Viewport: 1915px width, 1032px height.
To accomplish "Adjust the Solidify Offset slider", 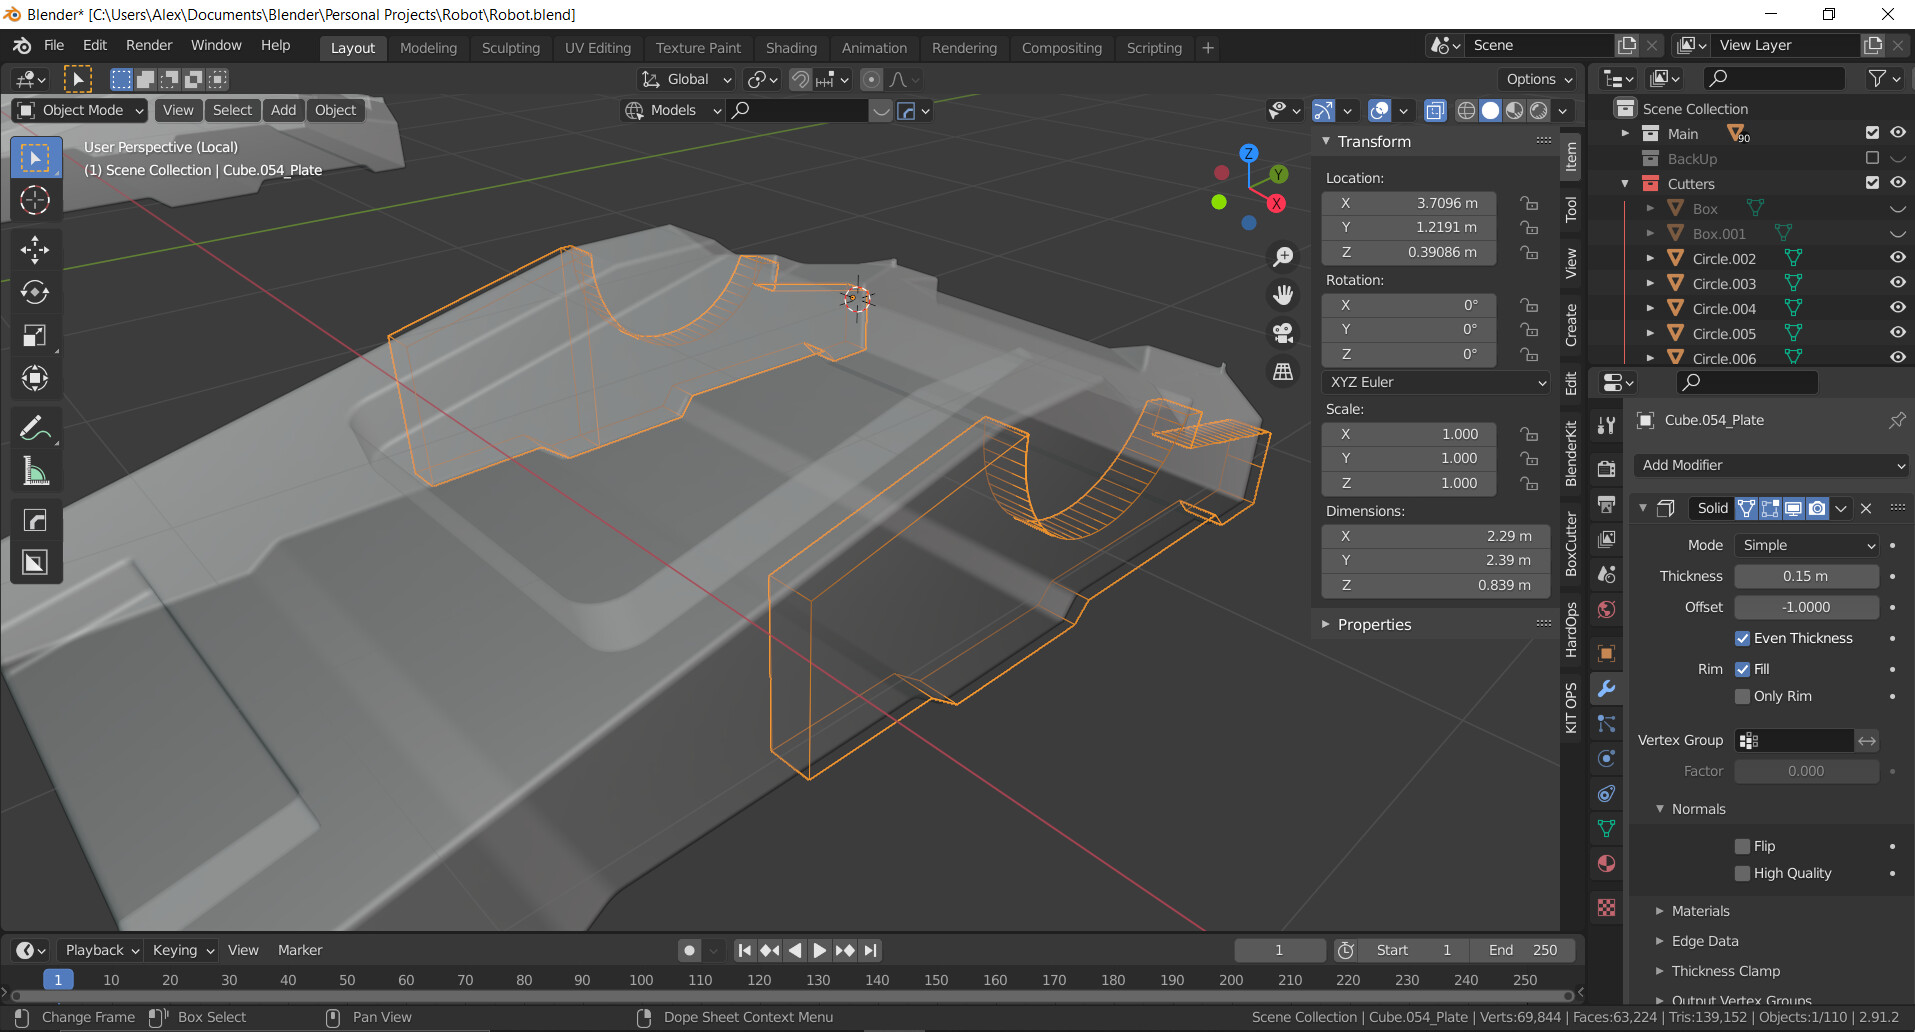I will tap(1806, 607).
